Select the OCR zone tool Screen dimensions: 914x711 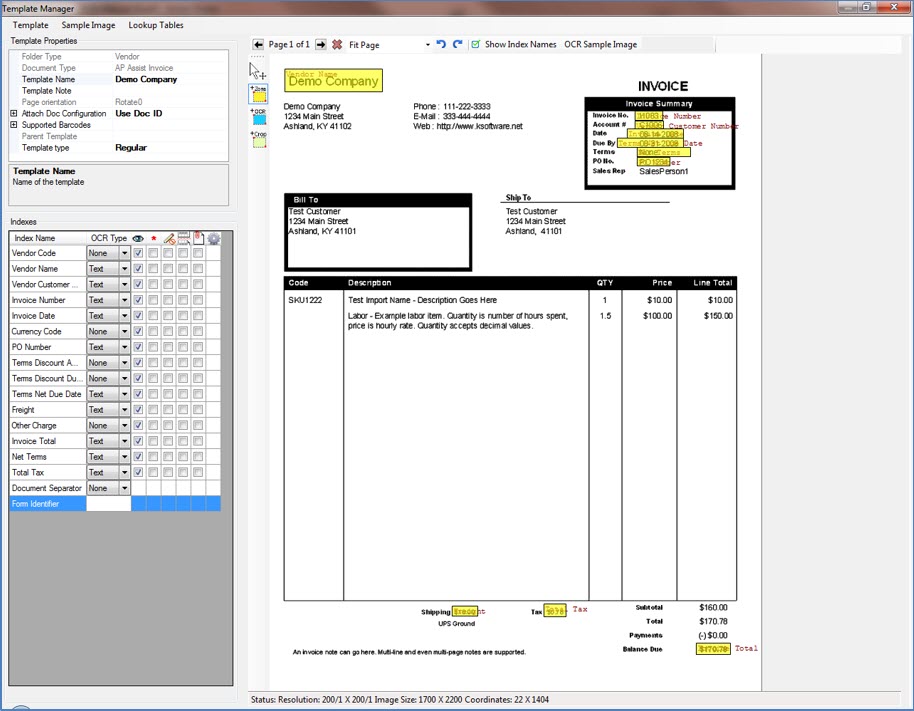tap(259, 117)
